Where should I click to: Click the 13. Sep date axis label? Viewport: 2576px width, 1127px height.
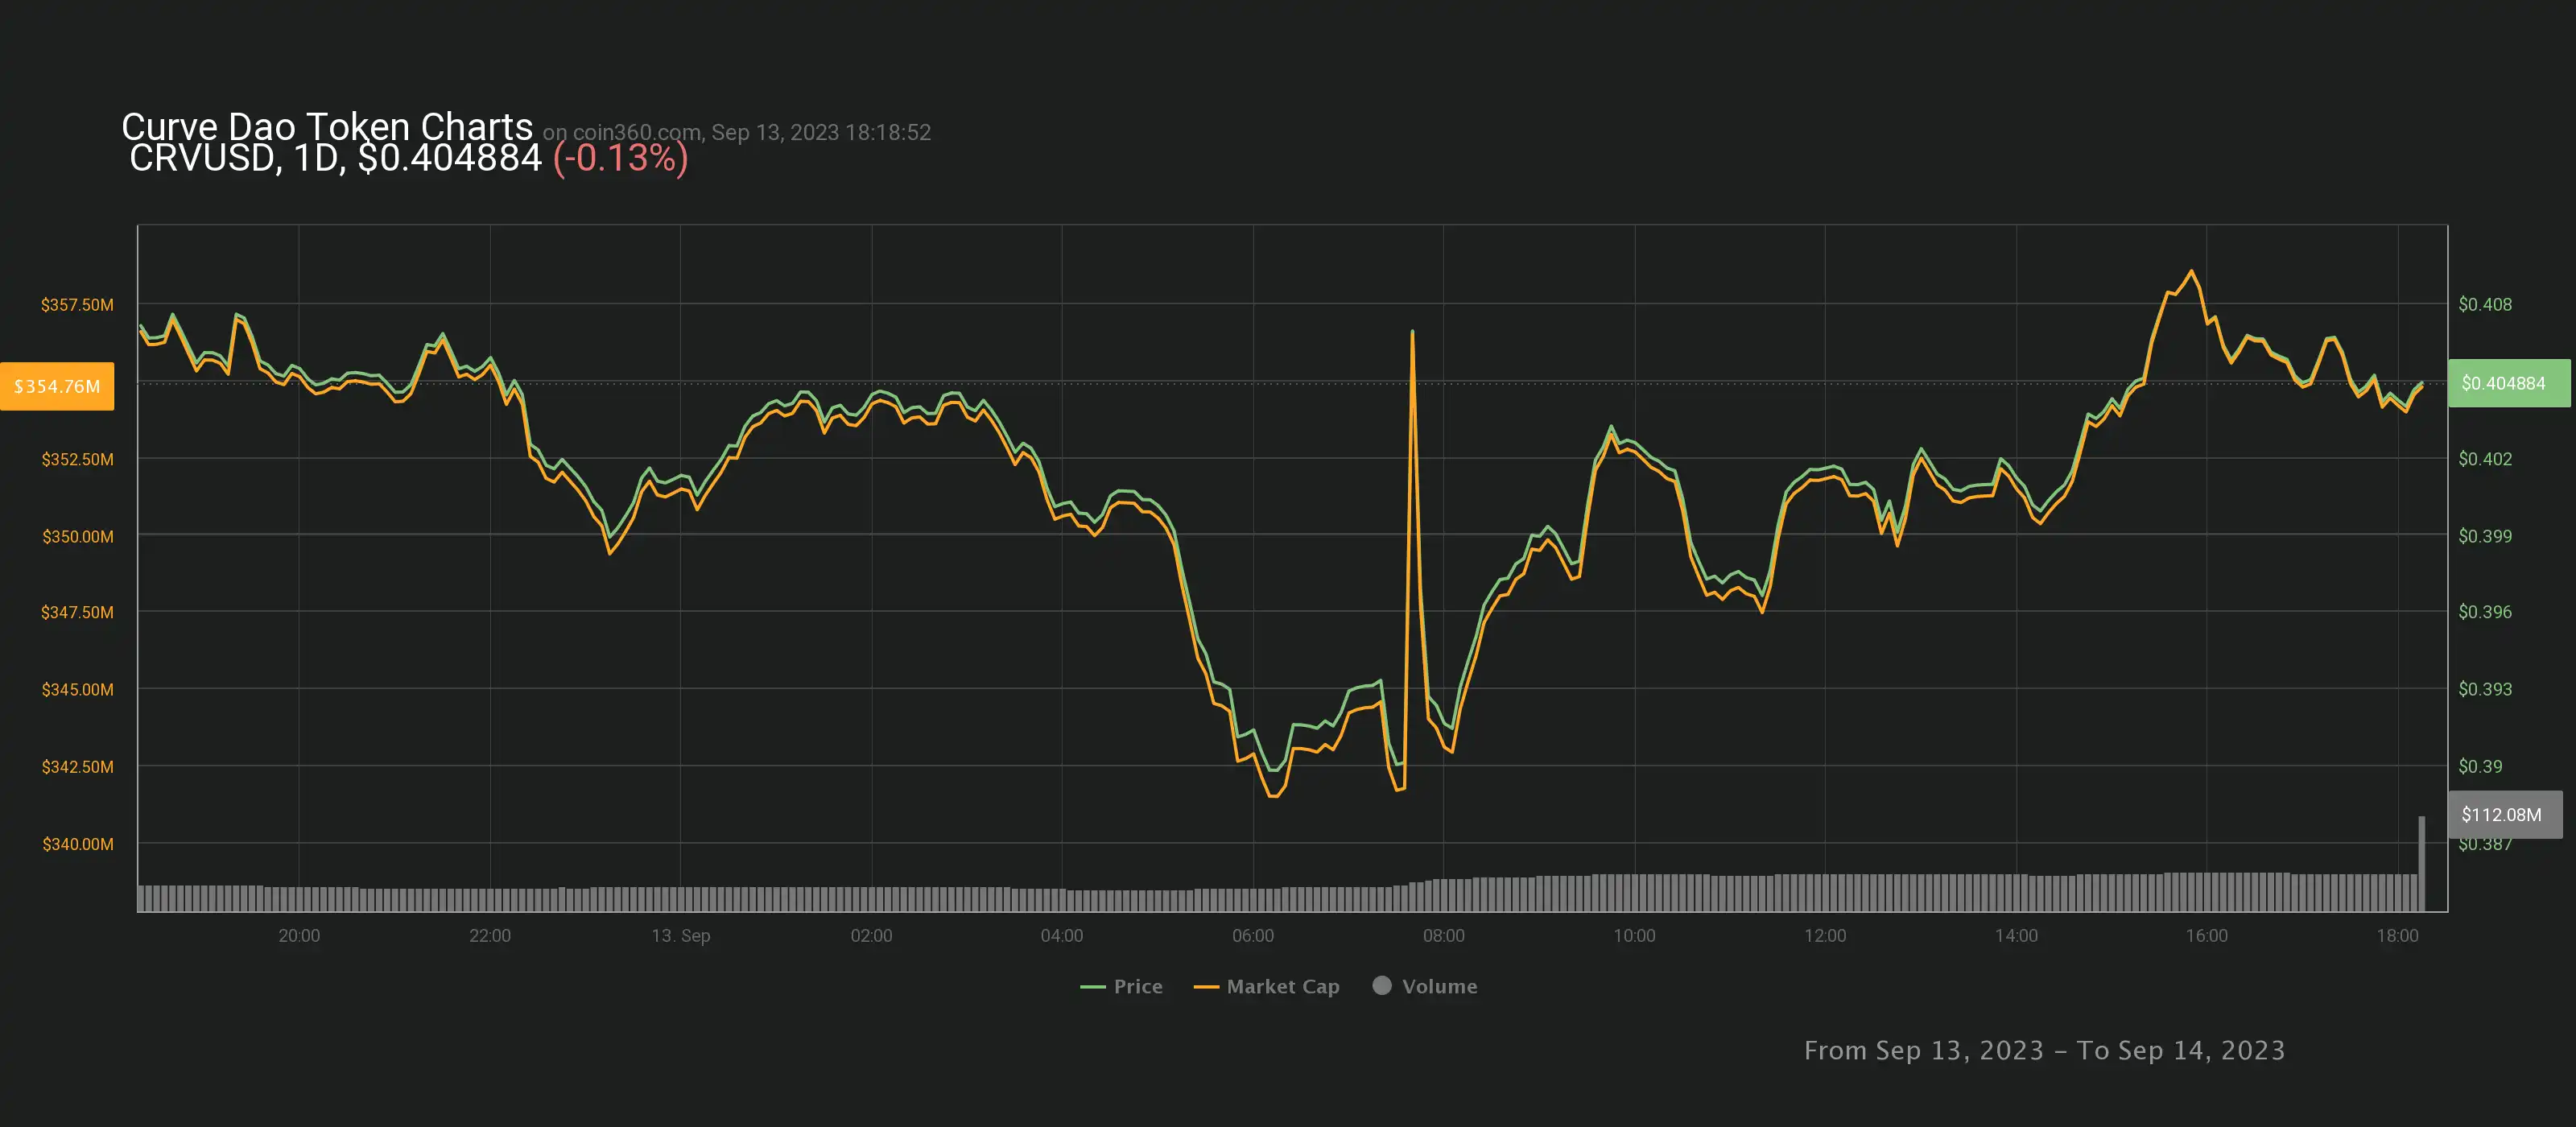point(680,935)
